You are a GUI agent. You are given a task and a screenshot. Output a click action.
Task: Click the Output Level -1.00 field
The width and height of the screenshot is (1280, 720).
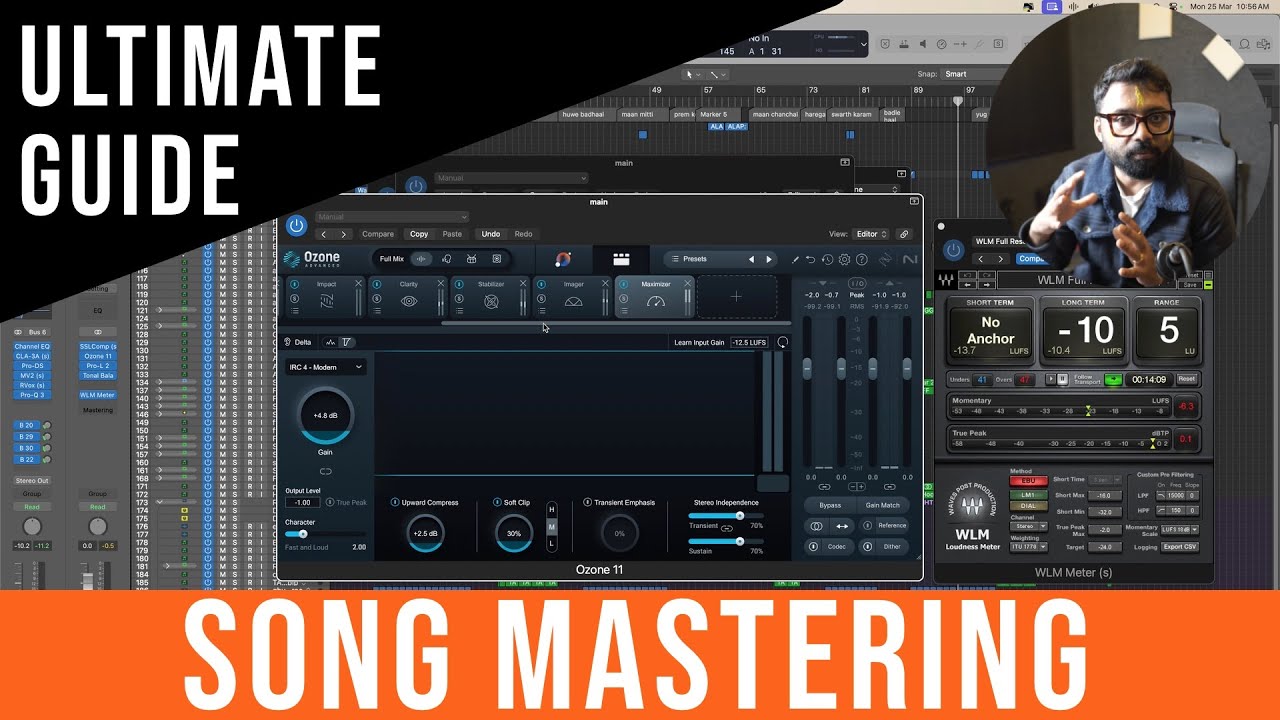pos(302,502)
